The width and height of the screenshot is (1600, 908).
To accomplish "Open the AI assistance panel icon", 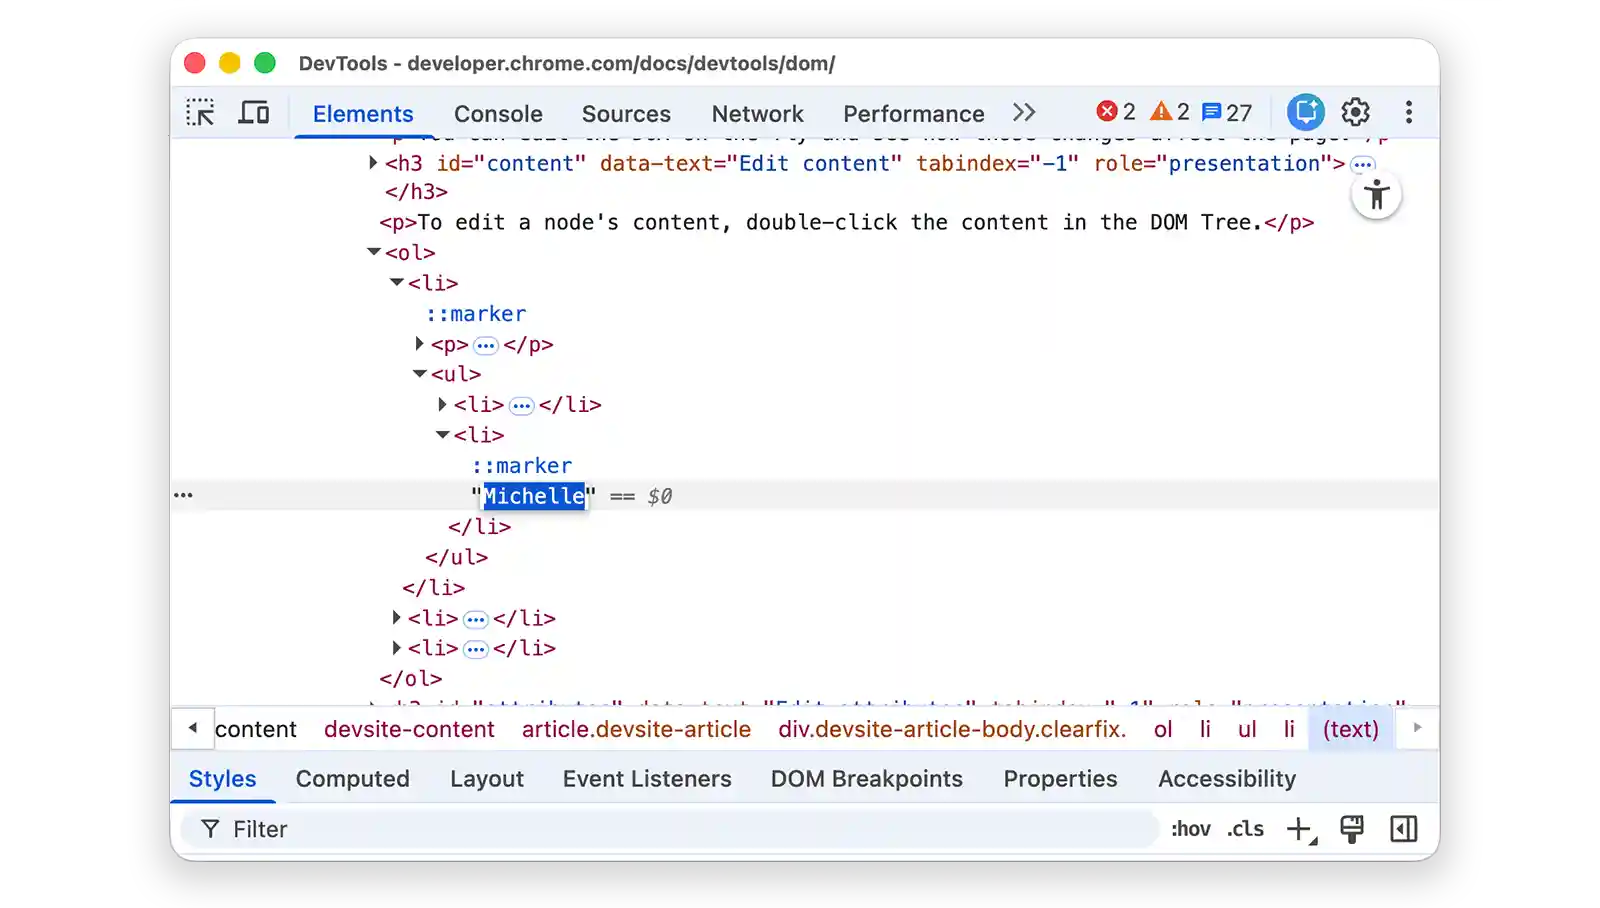I will coord(1305,113).
